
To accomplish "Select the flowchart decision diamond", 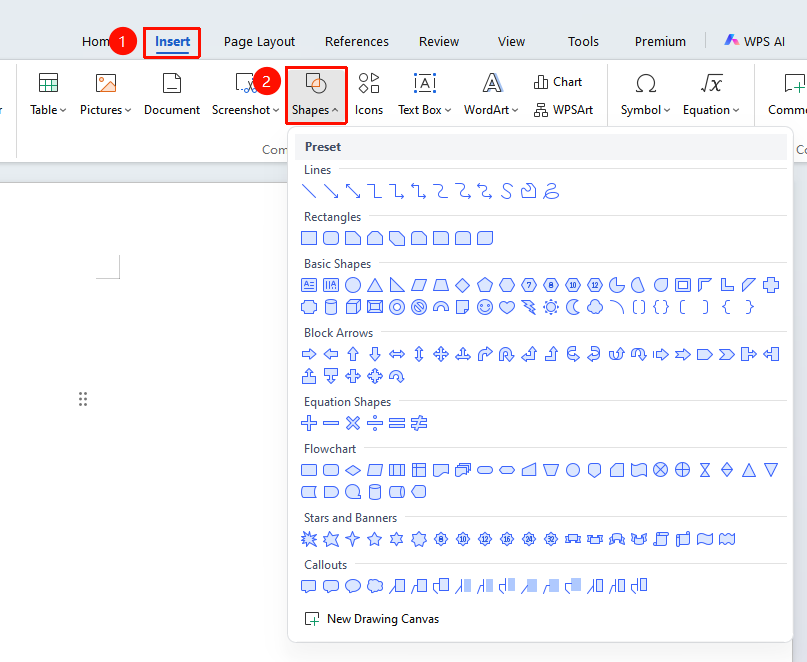I will [353, 470].
